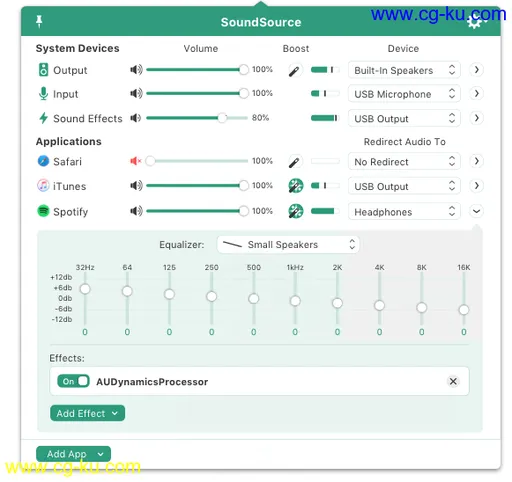Open Equalizer Small Speakers preset dropdown

[x=288, y=245]
